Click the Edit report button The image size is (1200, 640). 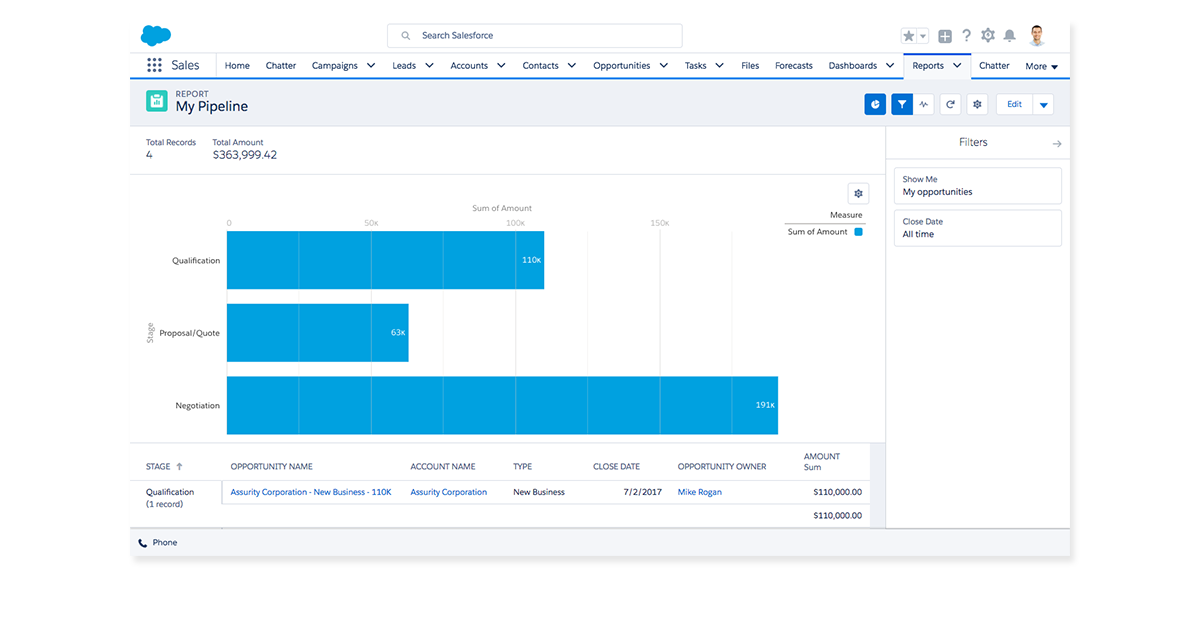click(1014, 104)
